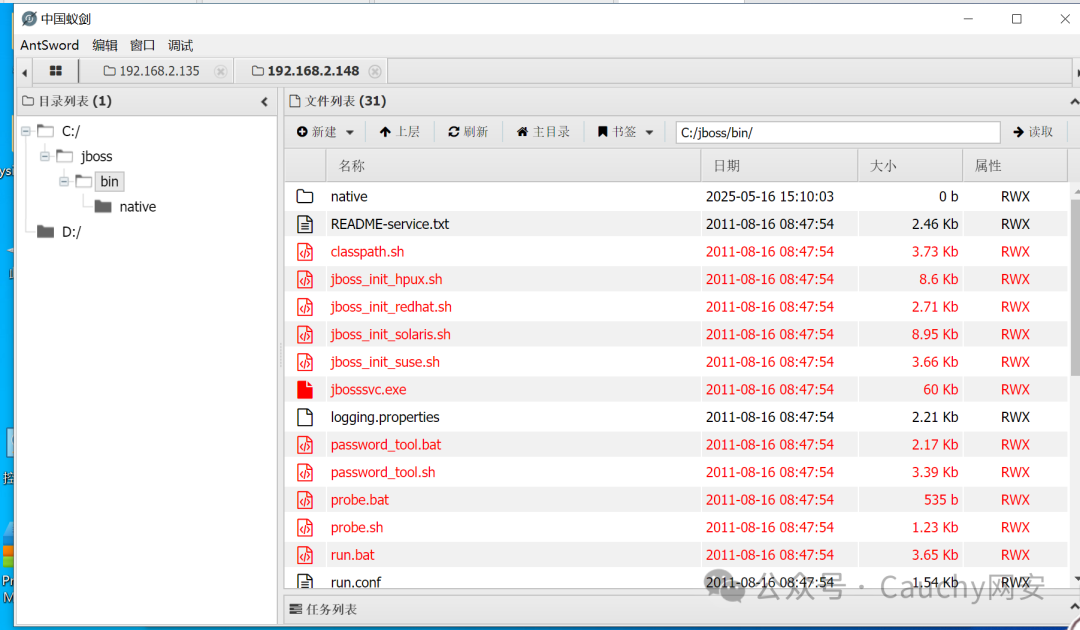Switch to the 192.168.2.148 tab
Image resolution: width=1080 pixels, height=630 pixels.
coord(305,71)
